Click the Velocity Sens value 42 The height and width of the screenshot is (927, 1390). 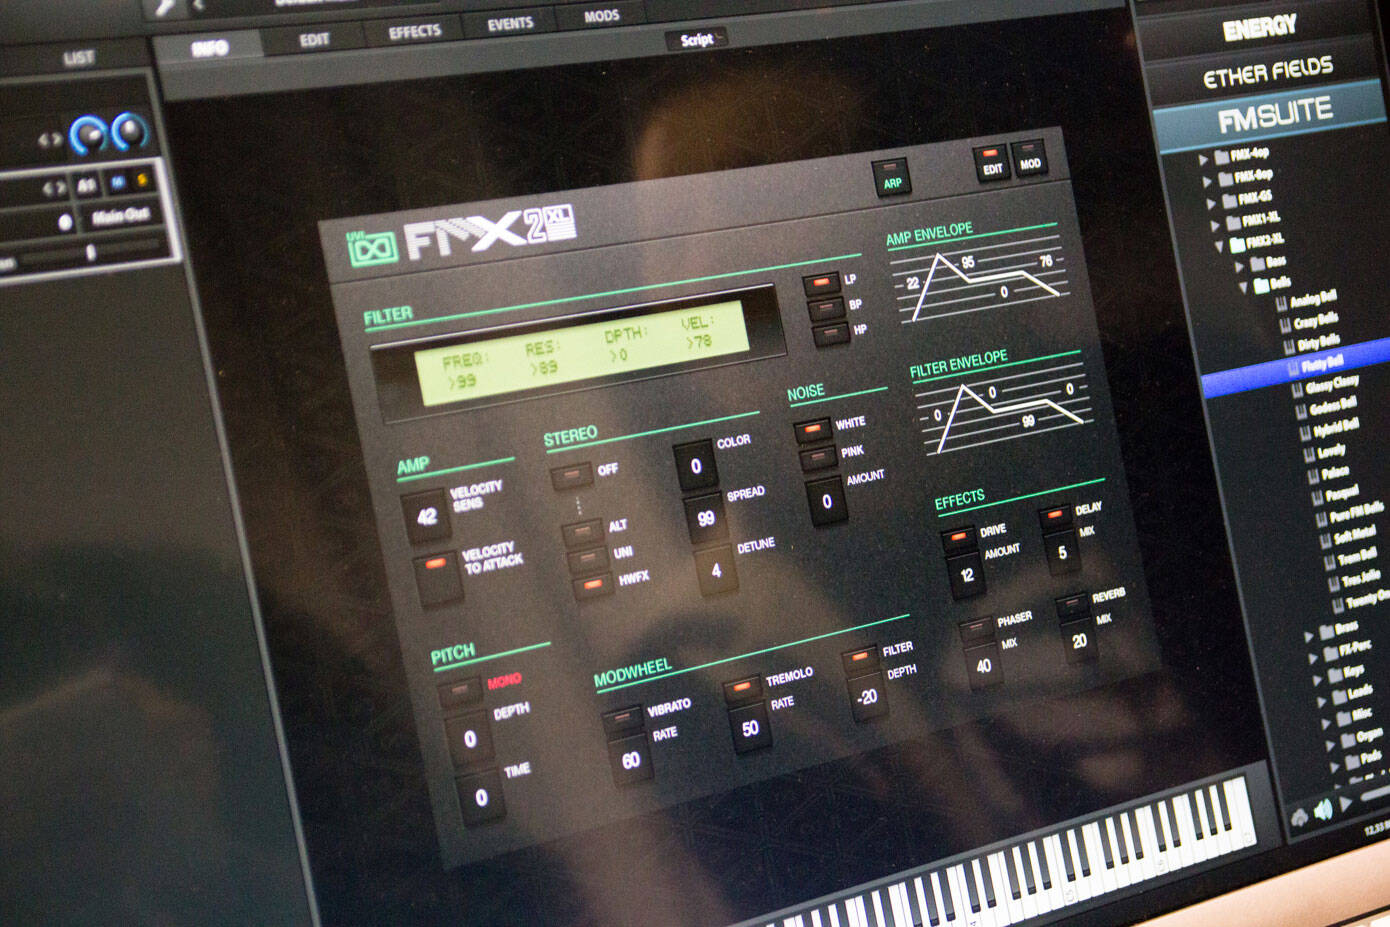(426, 516)
